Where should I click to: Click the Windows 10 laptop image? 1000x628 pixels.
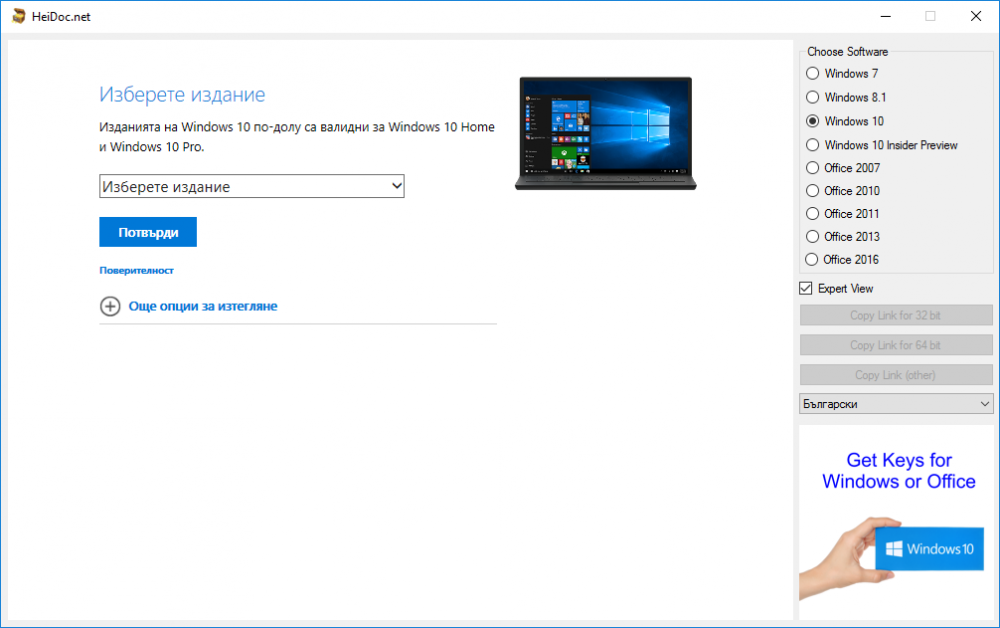coord(605,133)
